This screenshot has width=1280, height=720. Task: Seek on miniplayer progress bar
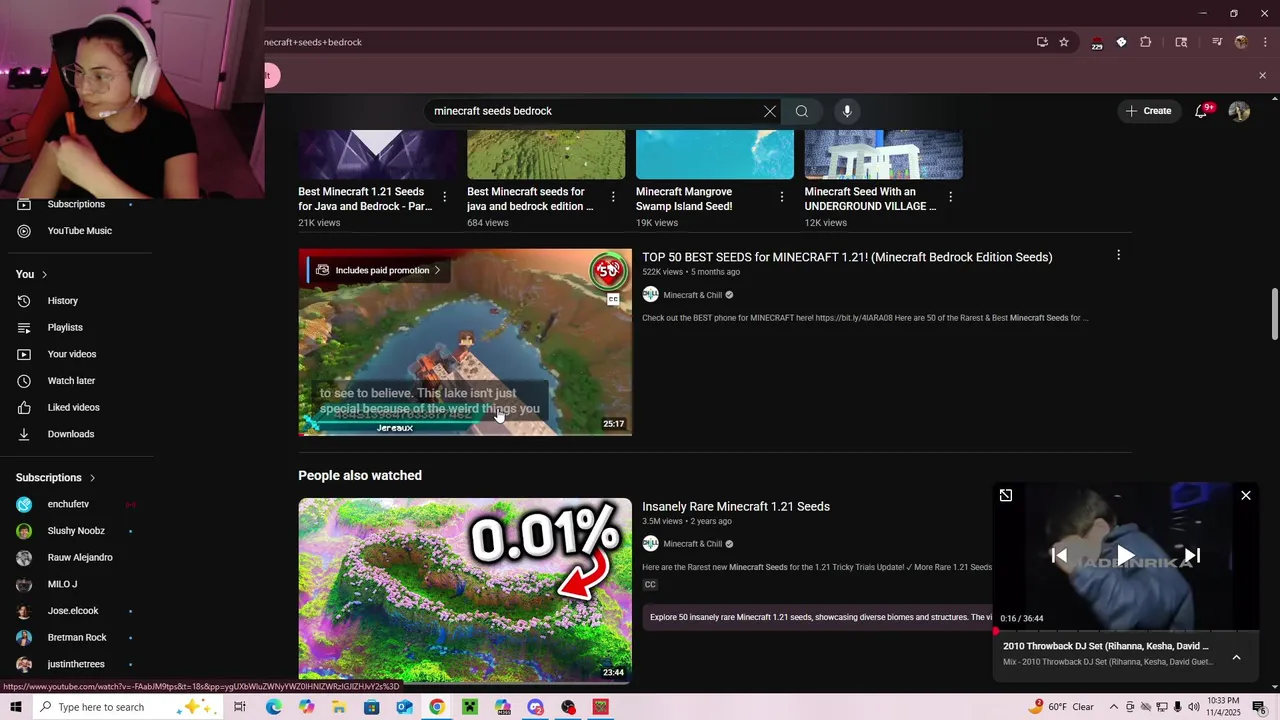pos(1126,631)
